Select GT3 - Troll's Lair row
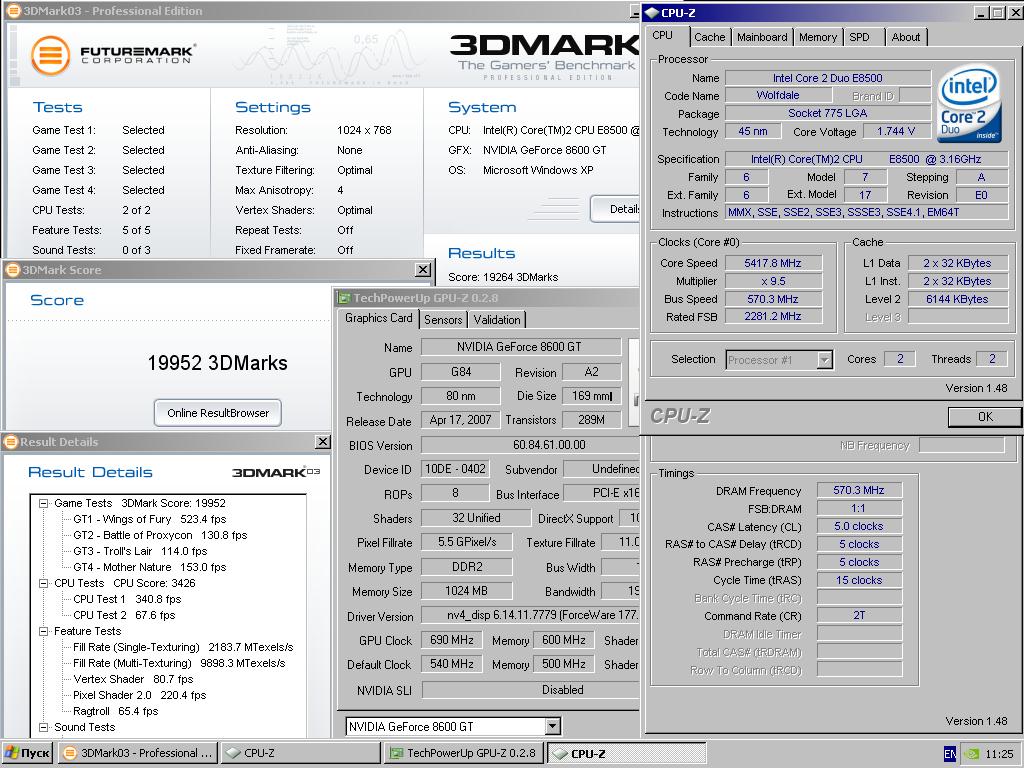 [140, 551]
